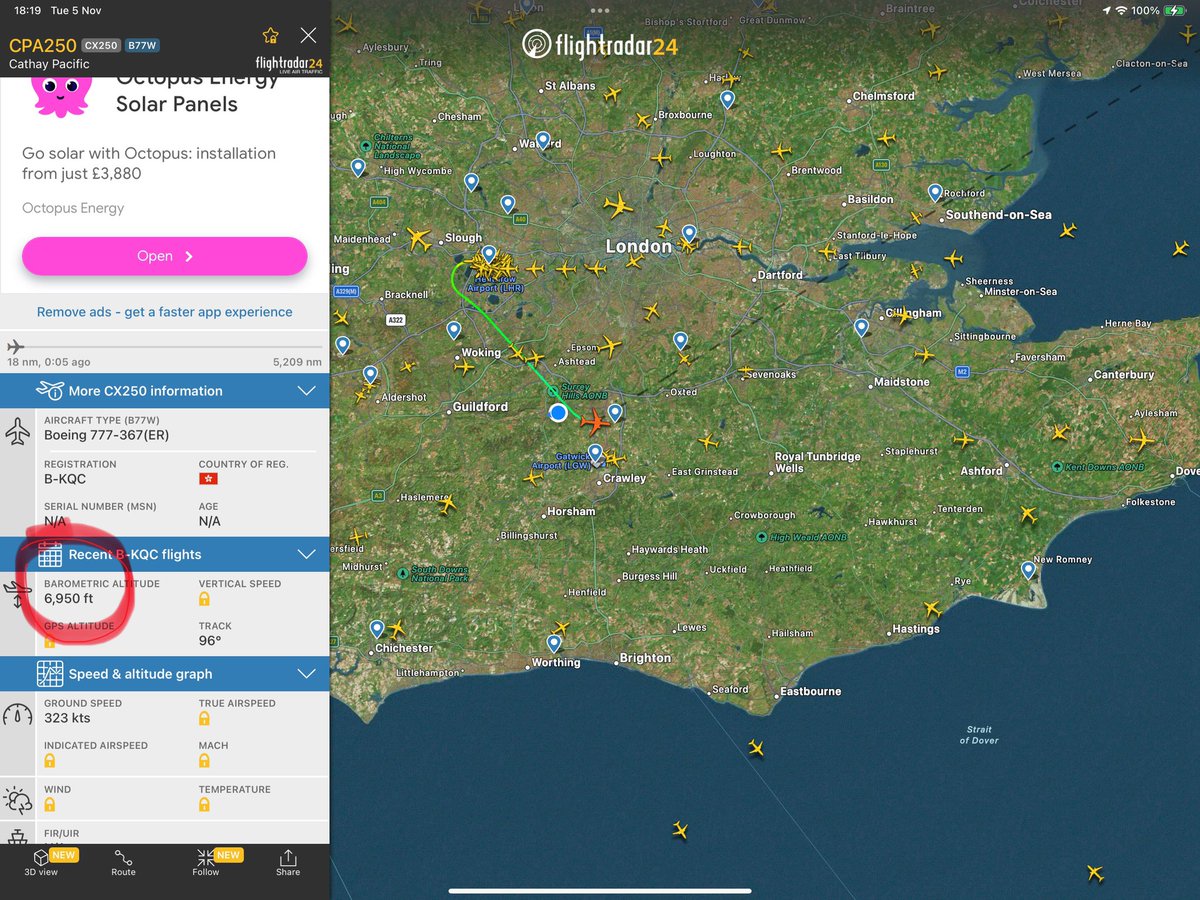The height and width of the screenshot is (900, 1200).
Task: Tap locked GPS Altitude padlock icon
Action: [x=49, y=640]
